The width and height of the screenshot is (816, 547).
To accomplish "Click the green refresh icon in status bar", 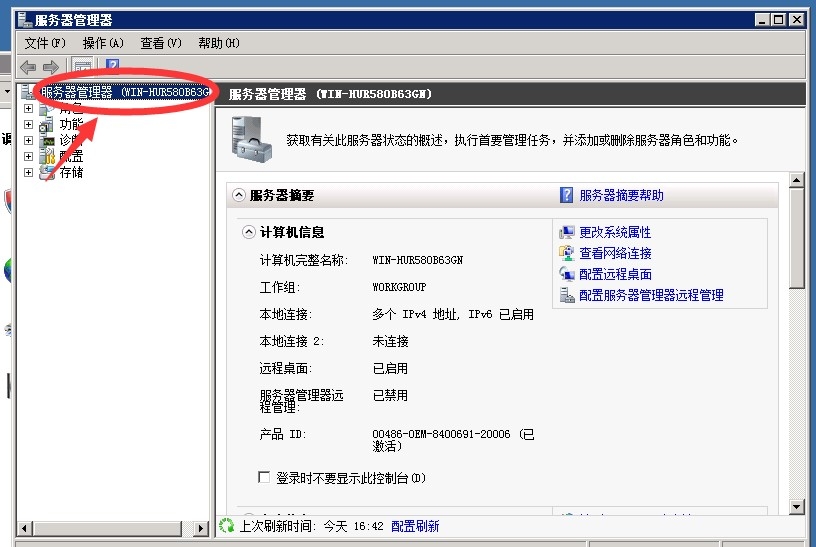I will (x=226, y=526).
